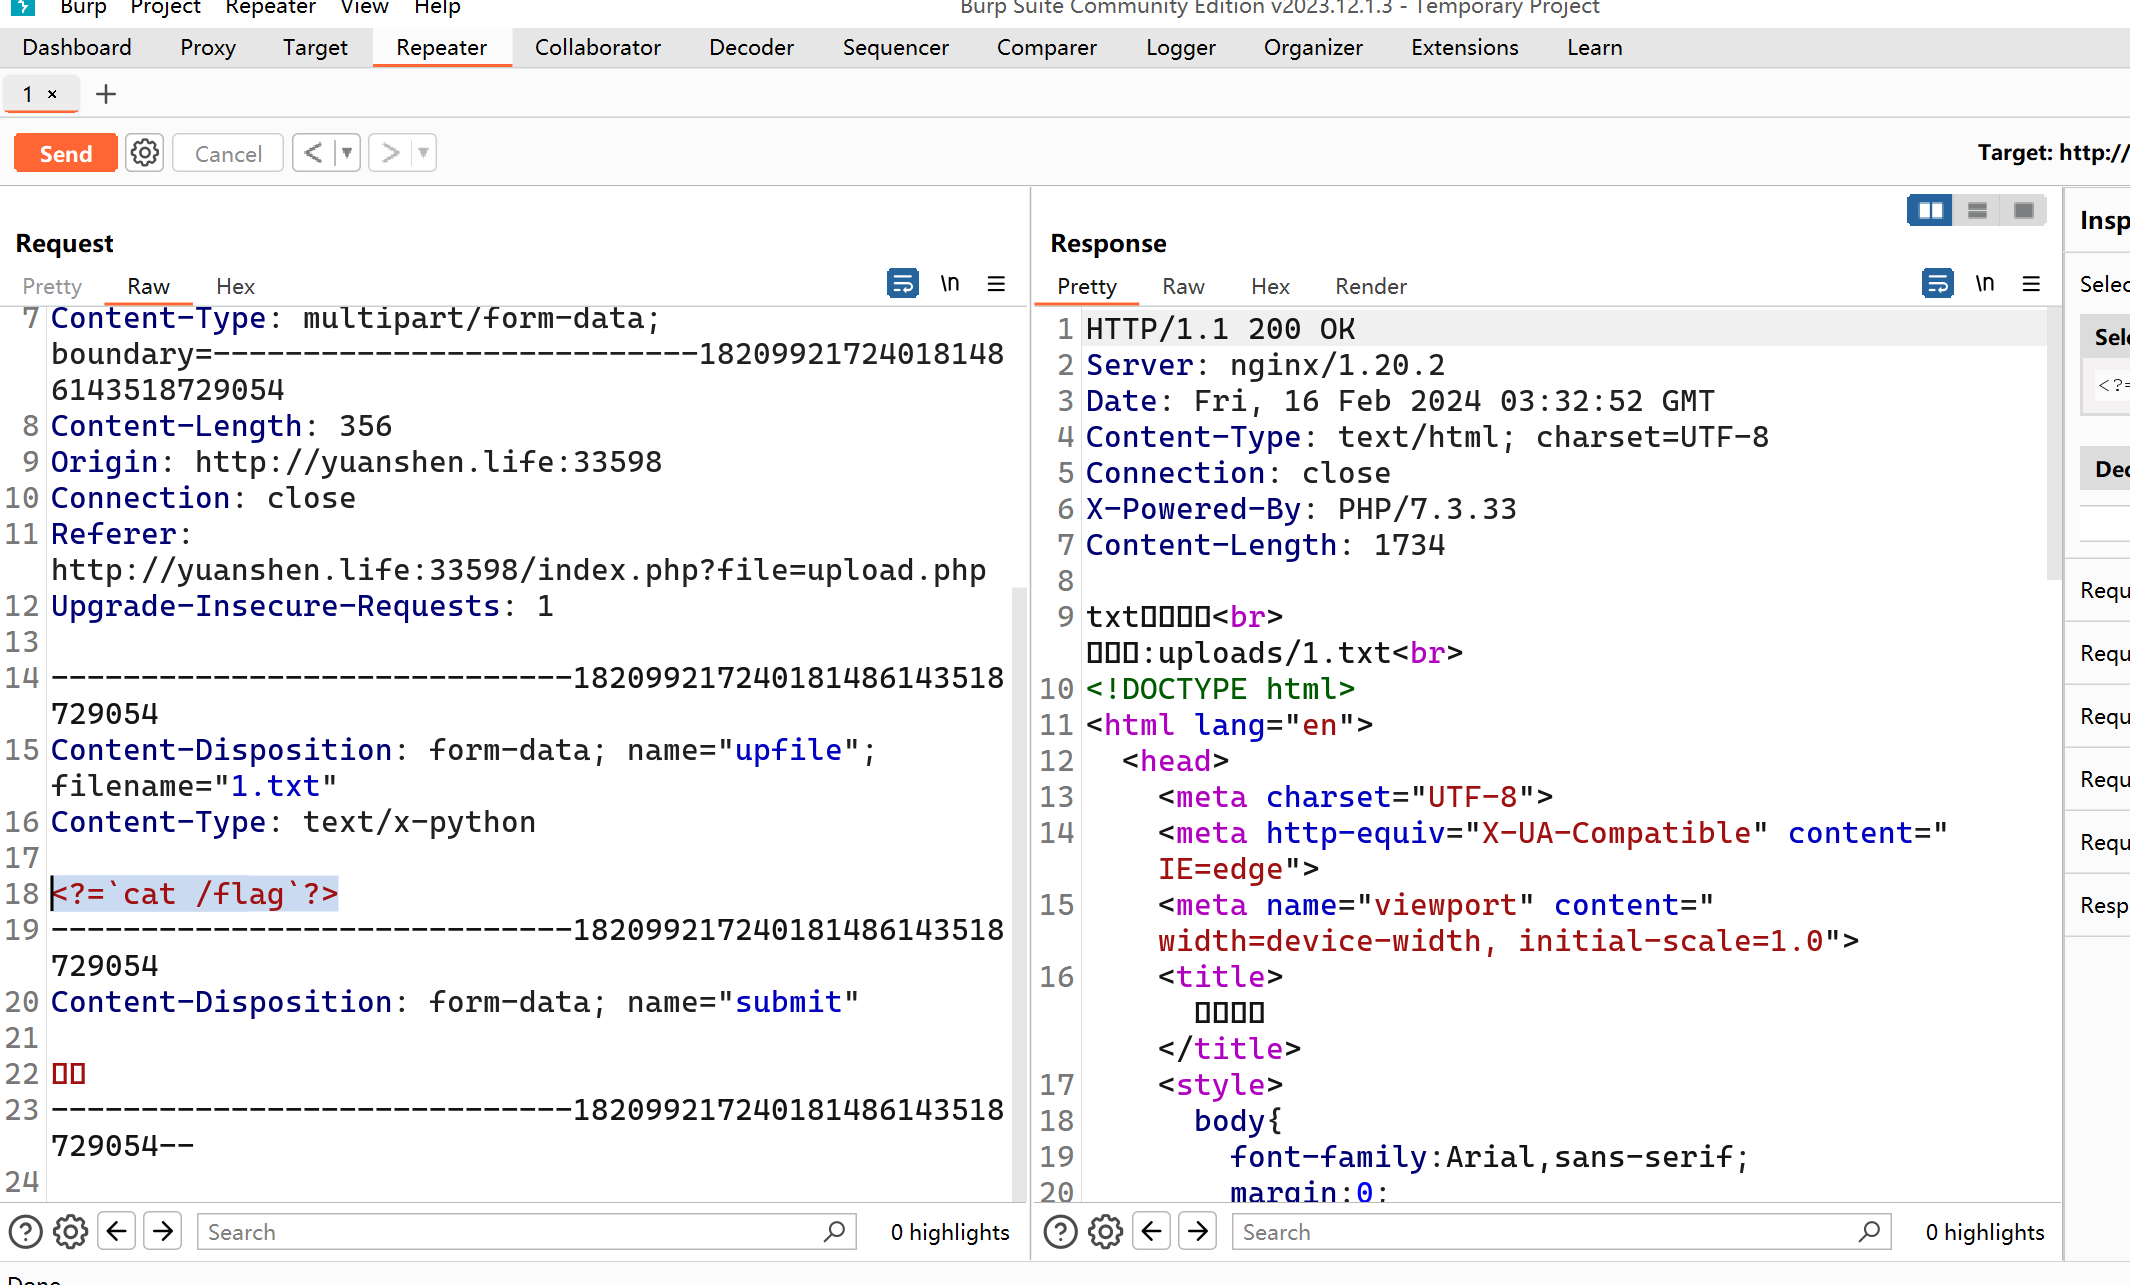Switch to Comparer tab
This screenshot has height=1285, width=2130.
coord(1046,47)
